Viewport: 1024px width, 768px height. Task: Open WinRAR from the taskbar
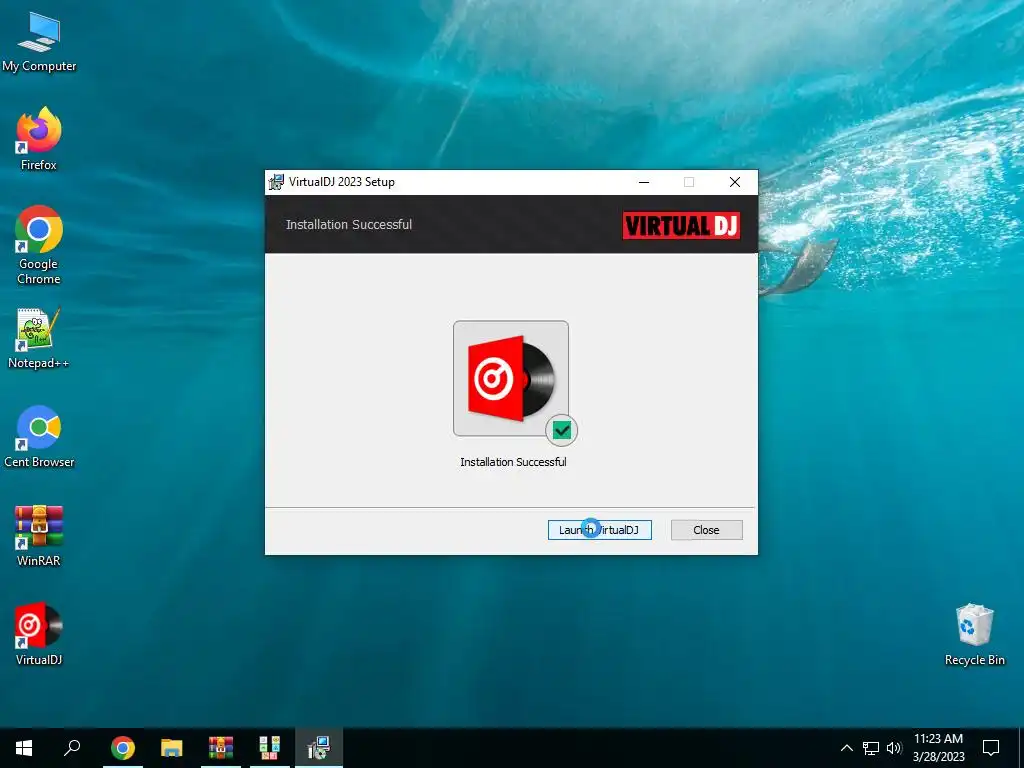coord(221,748)
